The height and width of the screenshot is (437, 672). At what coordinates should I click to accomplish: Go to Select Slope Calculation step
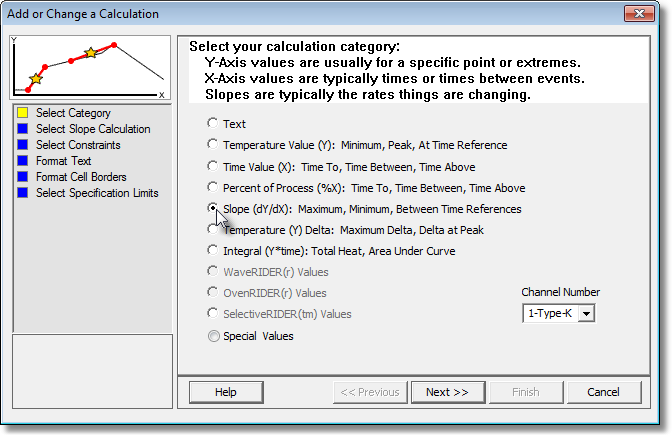93,129
